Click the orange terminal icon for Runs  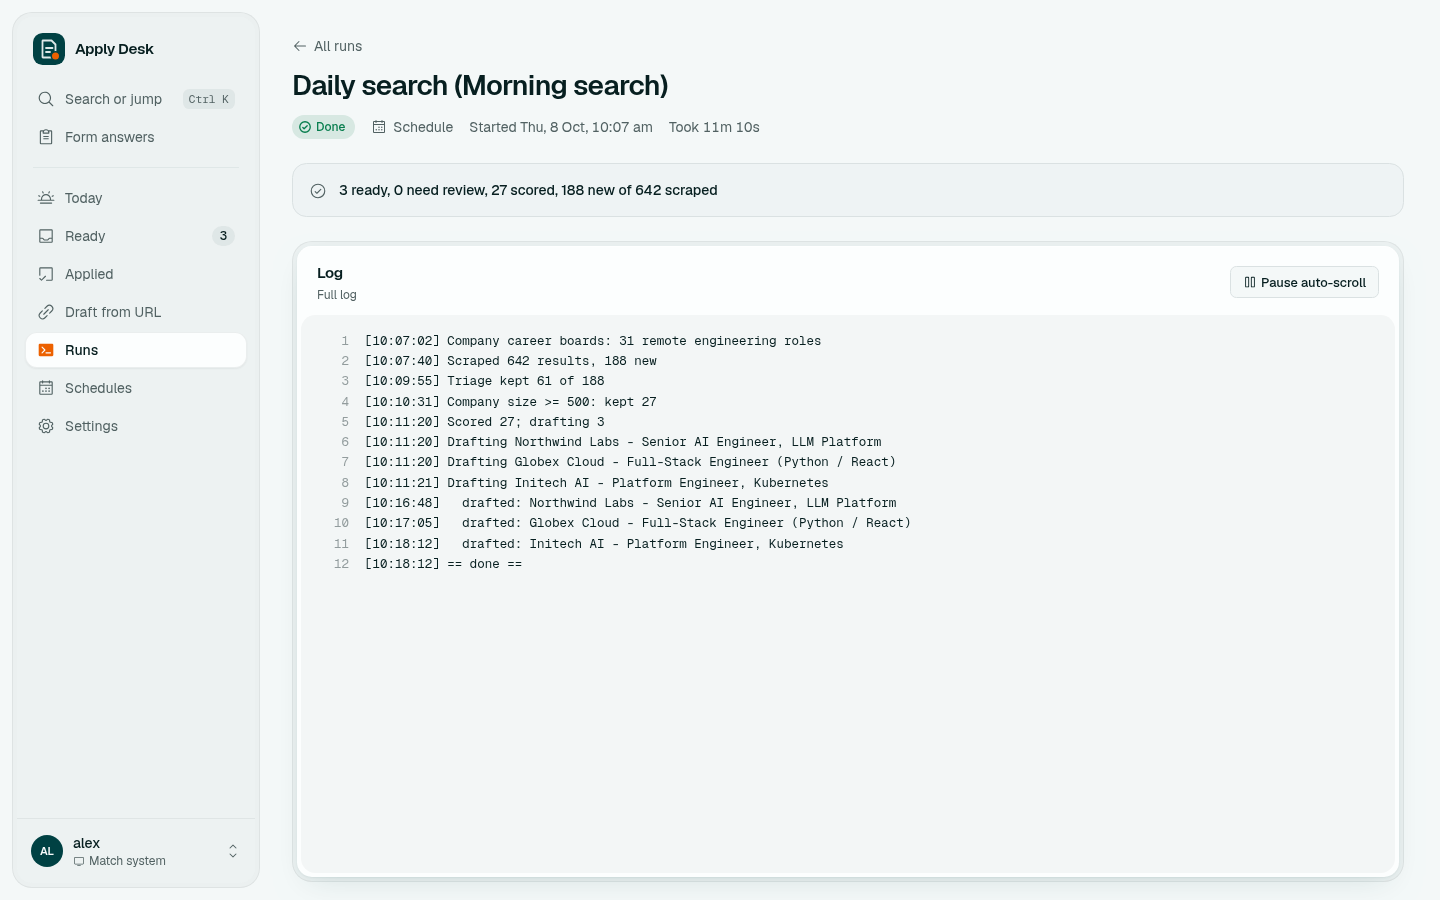(46, 350)
